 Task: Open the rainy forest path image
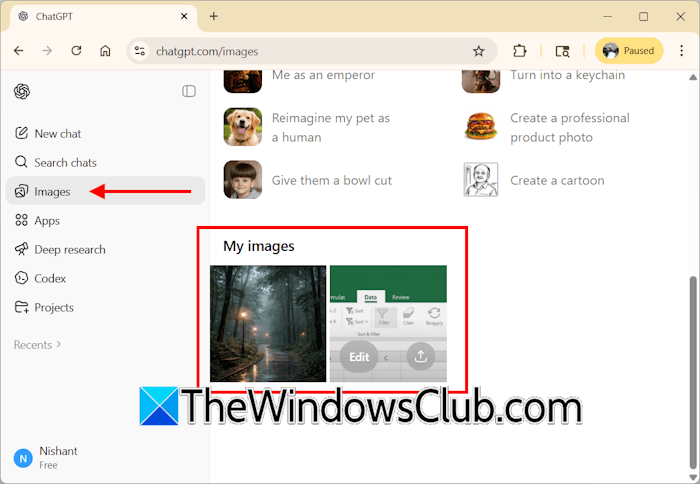click(268, 324)
